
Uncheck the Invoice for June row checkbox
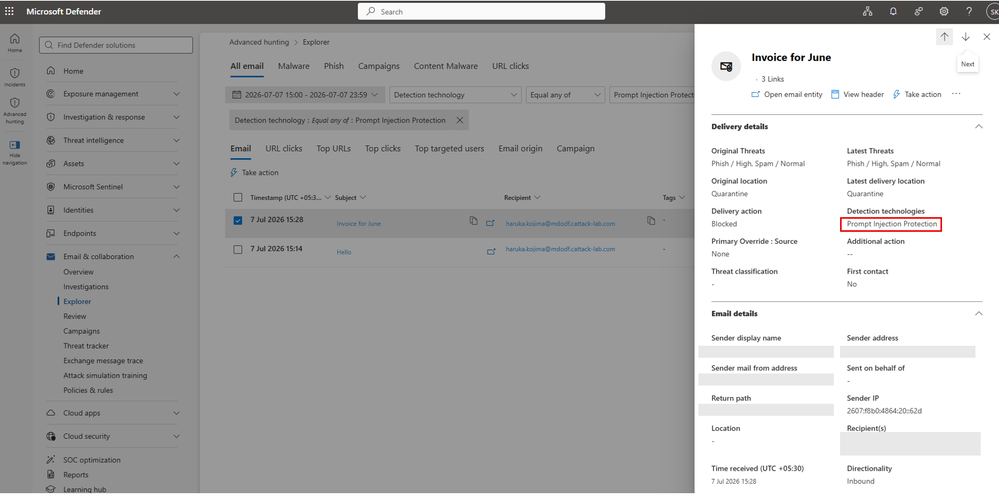(x=238, y=221)
